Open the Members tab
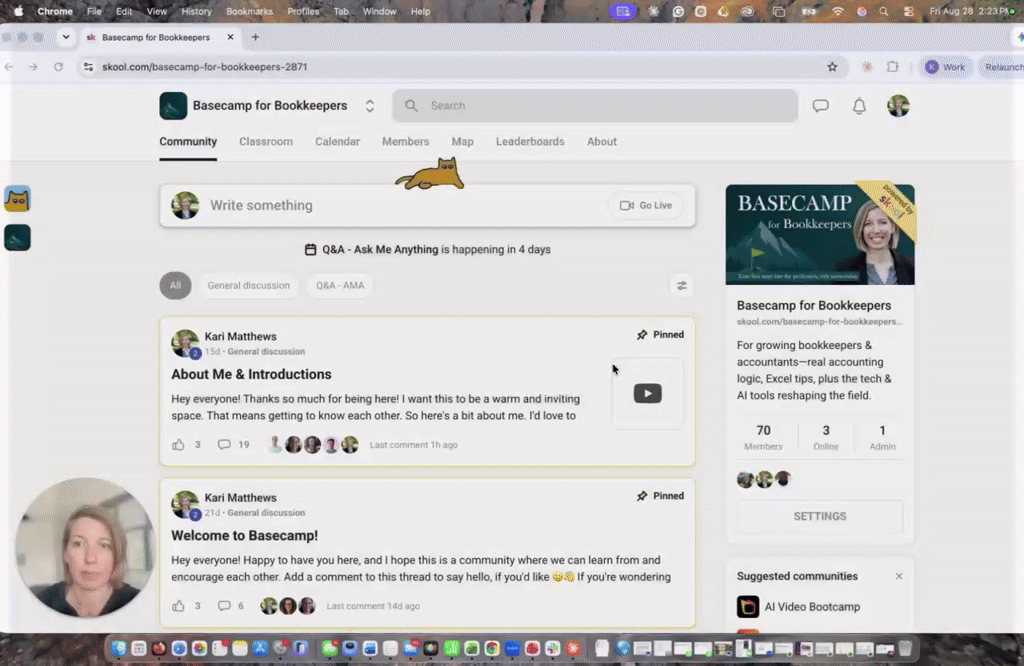Viewport: 1024px width, 666px height. [406, 142]
